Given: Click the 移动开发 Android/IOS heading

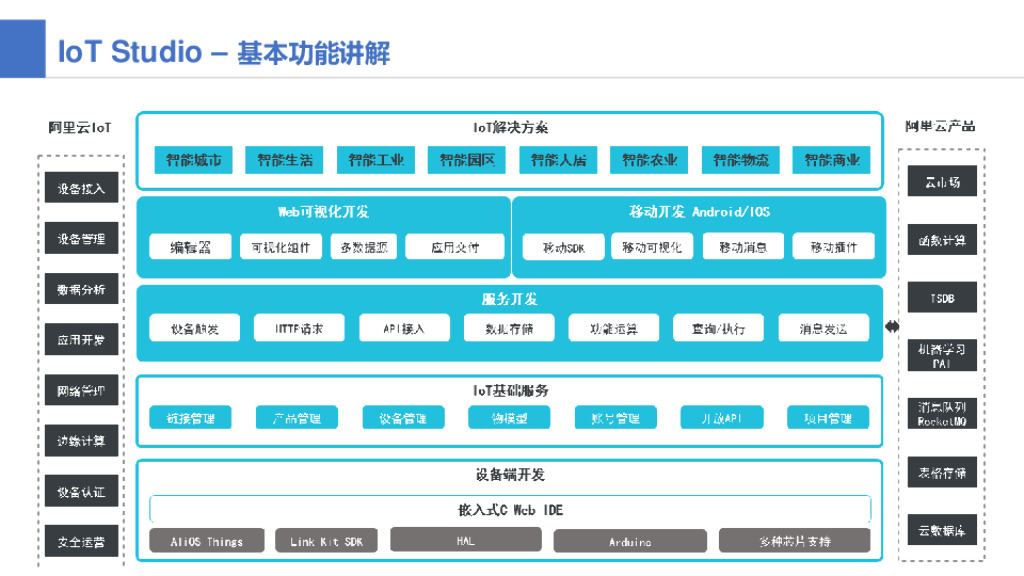Looking at the screenshot, I should click(699, 212).
